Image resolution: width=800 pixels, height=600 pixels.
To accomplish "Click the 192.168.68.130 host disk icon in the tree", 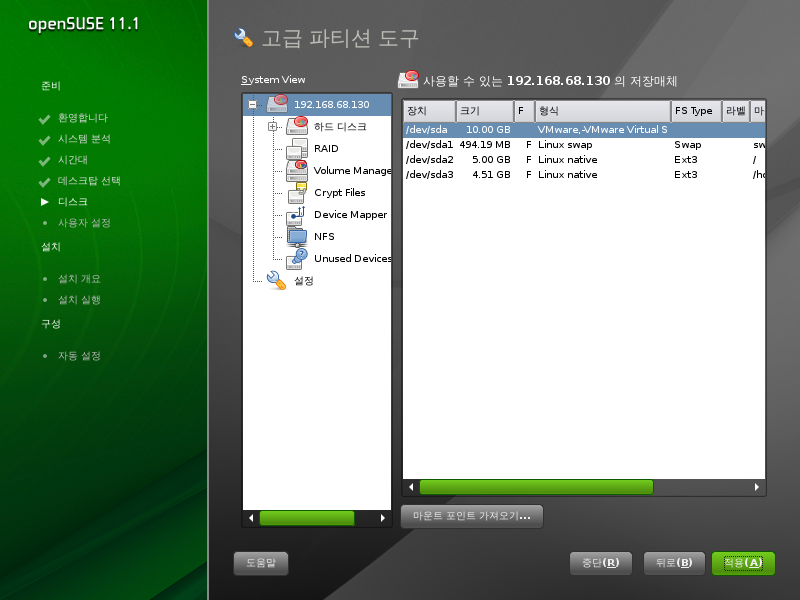I will (277, 104).
